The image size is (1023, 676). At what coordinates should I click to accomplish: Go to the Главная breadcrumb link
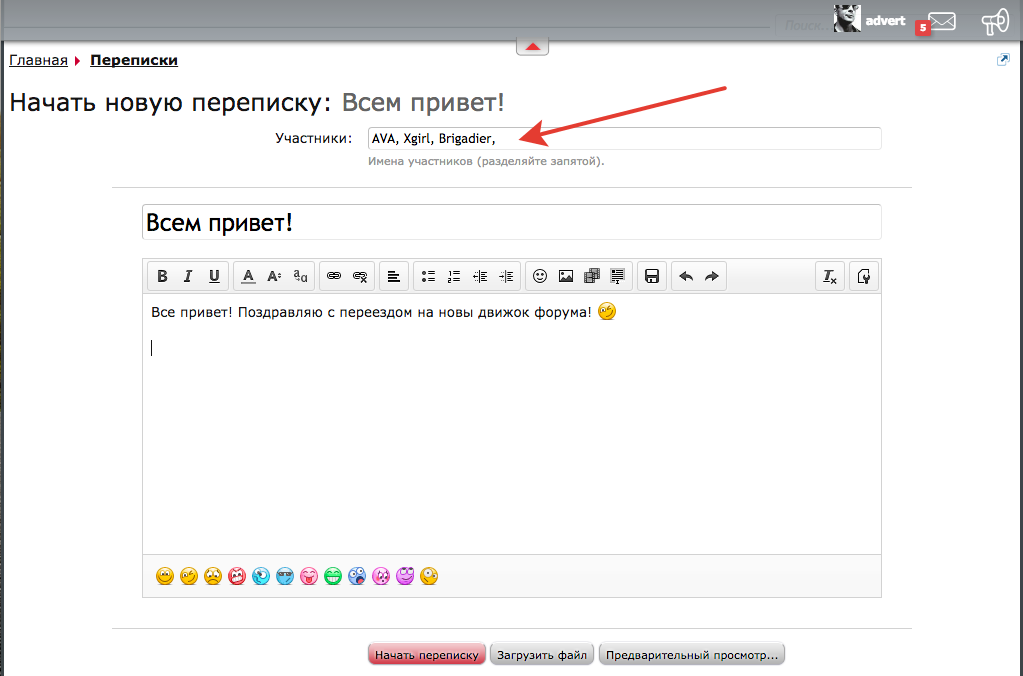[x=38, y=60]
